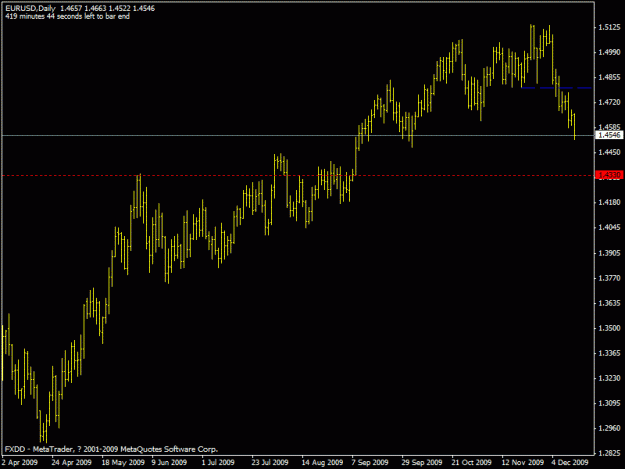Click the 1.5125 price scale value
The height and width of the screenshot is (469, 625).
[x=610, y=27]
